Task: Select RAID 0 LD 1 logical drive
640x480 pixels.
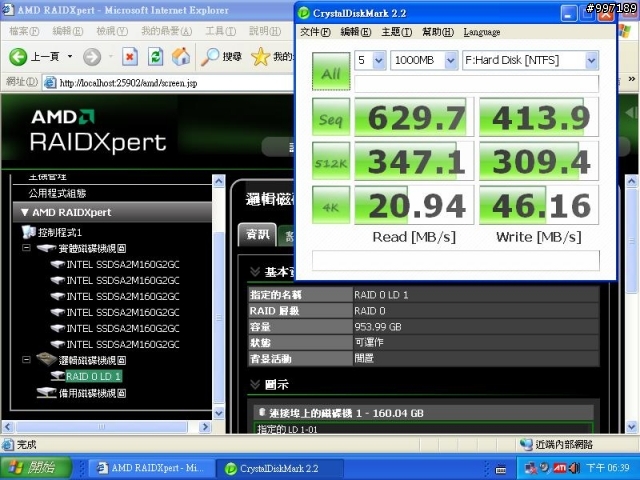Action: point(93,376)
